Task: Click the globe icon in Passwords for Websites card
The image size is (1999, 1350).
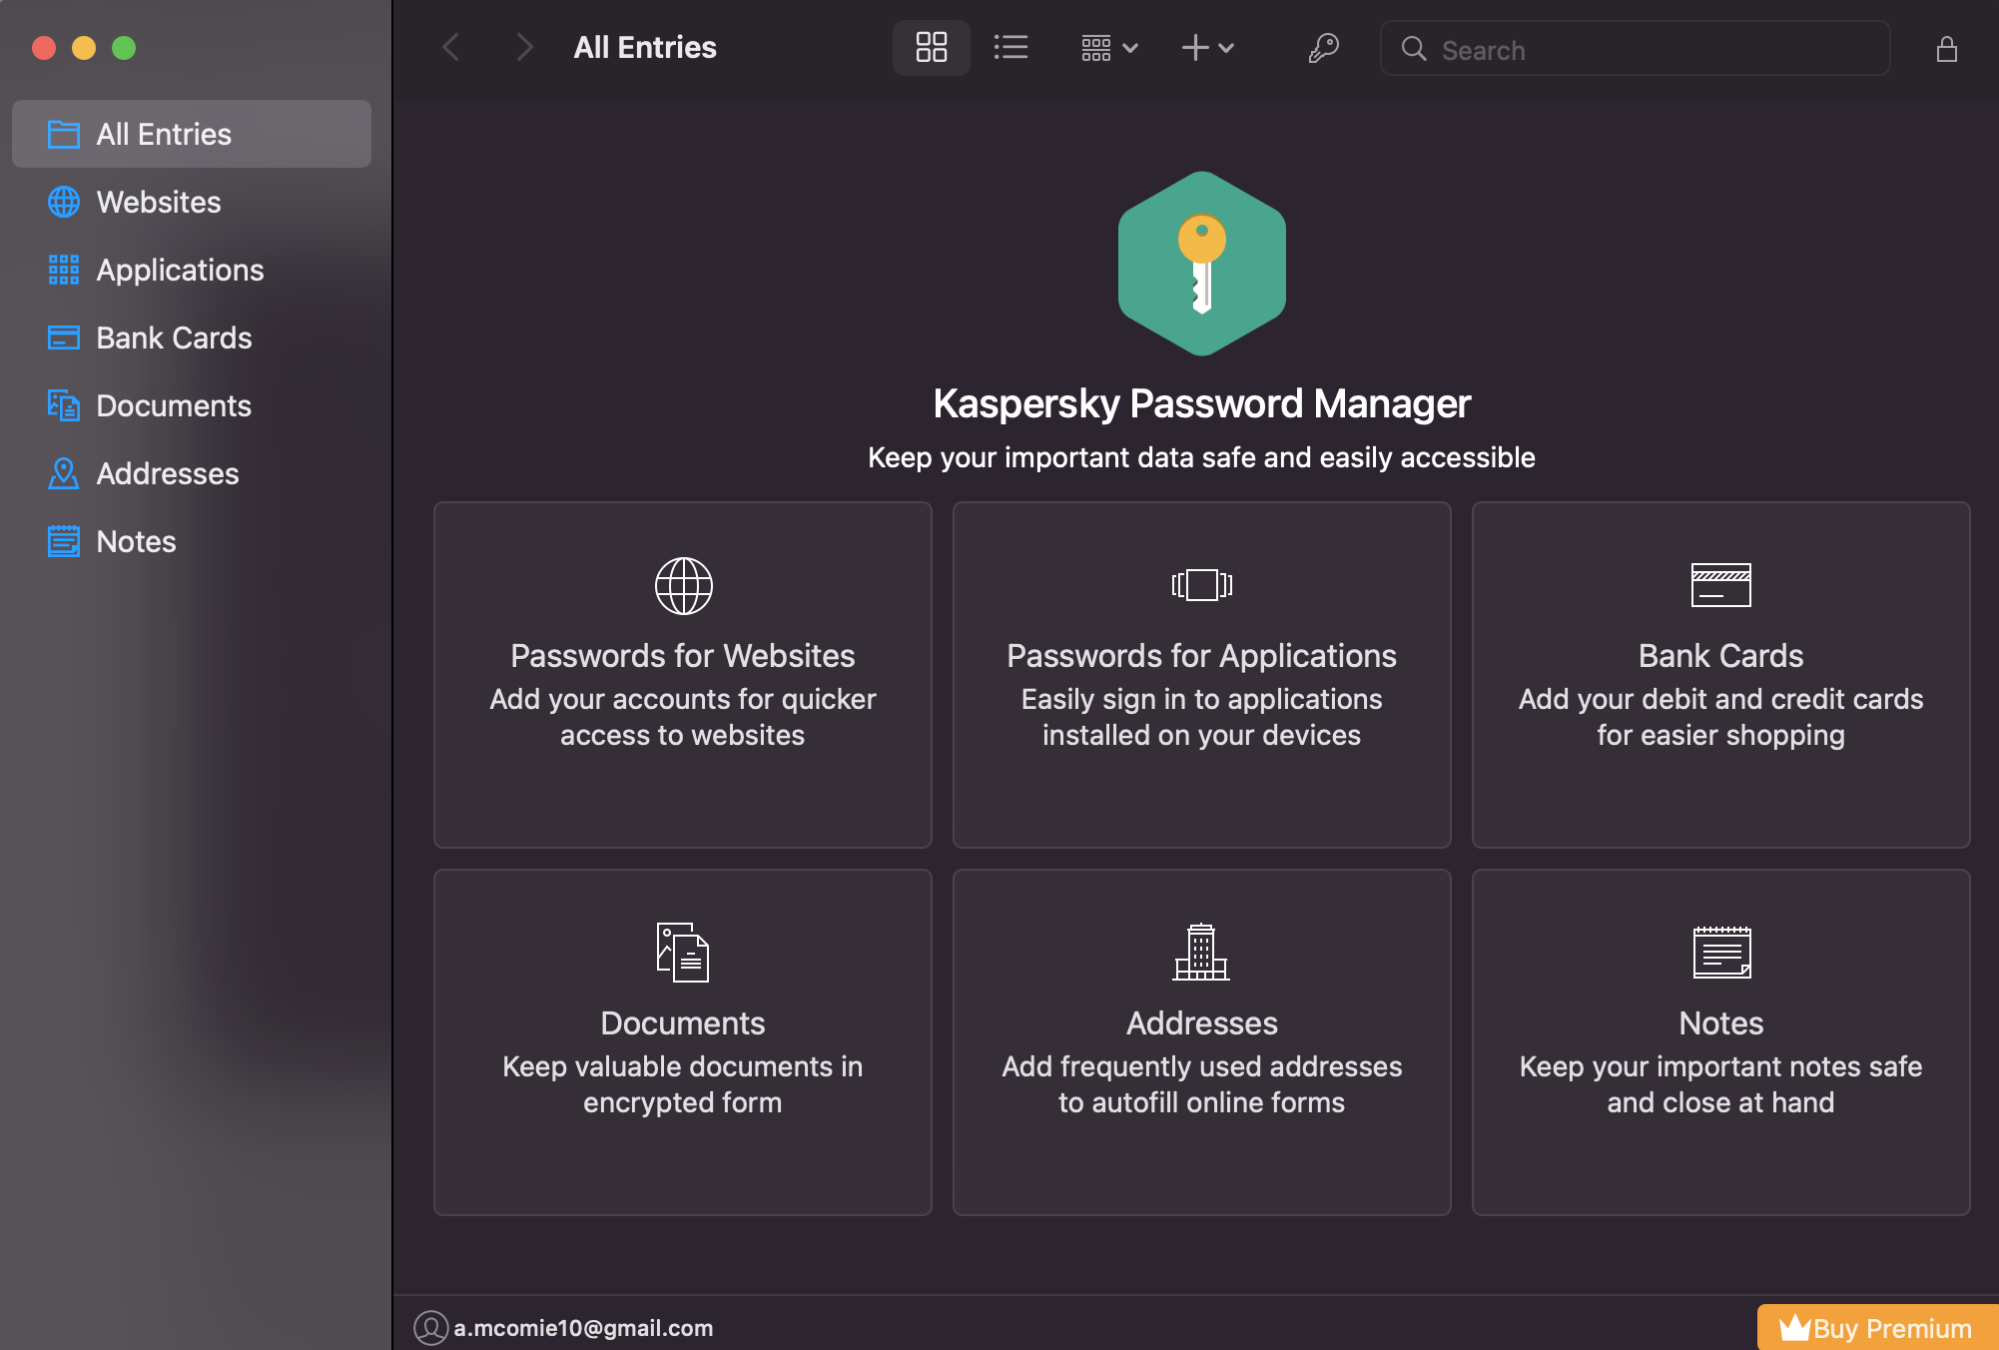Action: [x=684, y=586]
